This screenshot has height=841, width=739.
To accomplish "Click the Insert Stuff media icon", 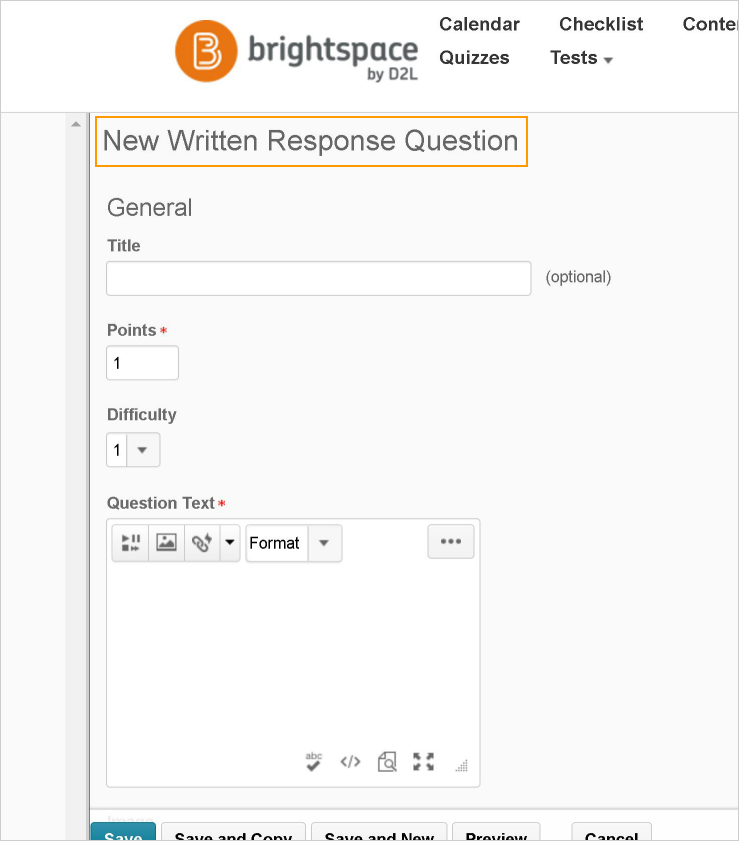I will pos(130,543).
